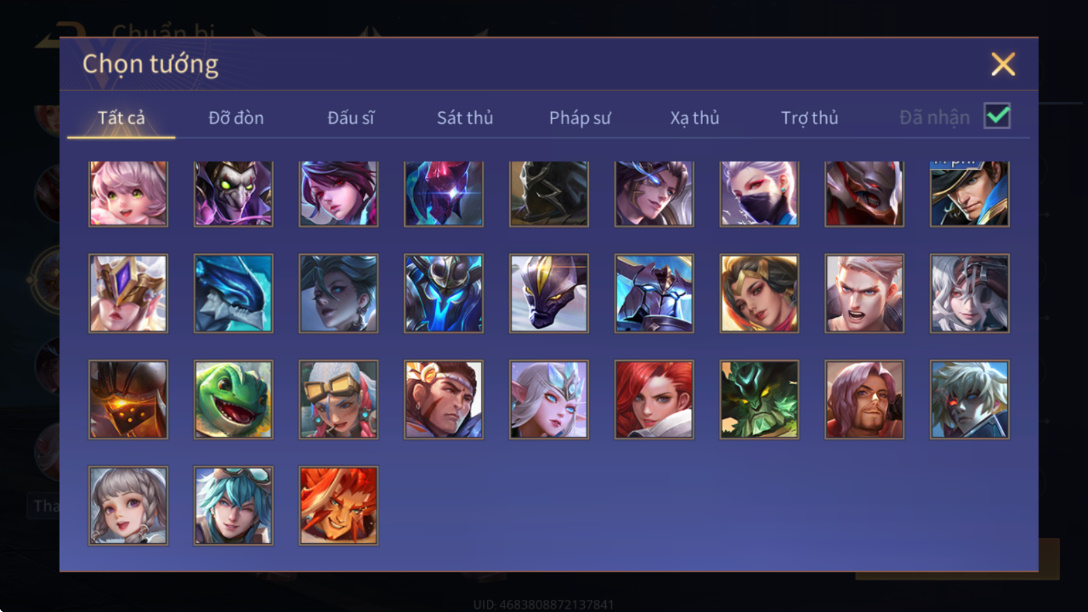
Task: Select the hero wearing a black face mask
Action: (x=759, y=194)
